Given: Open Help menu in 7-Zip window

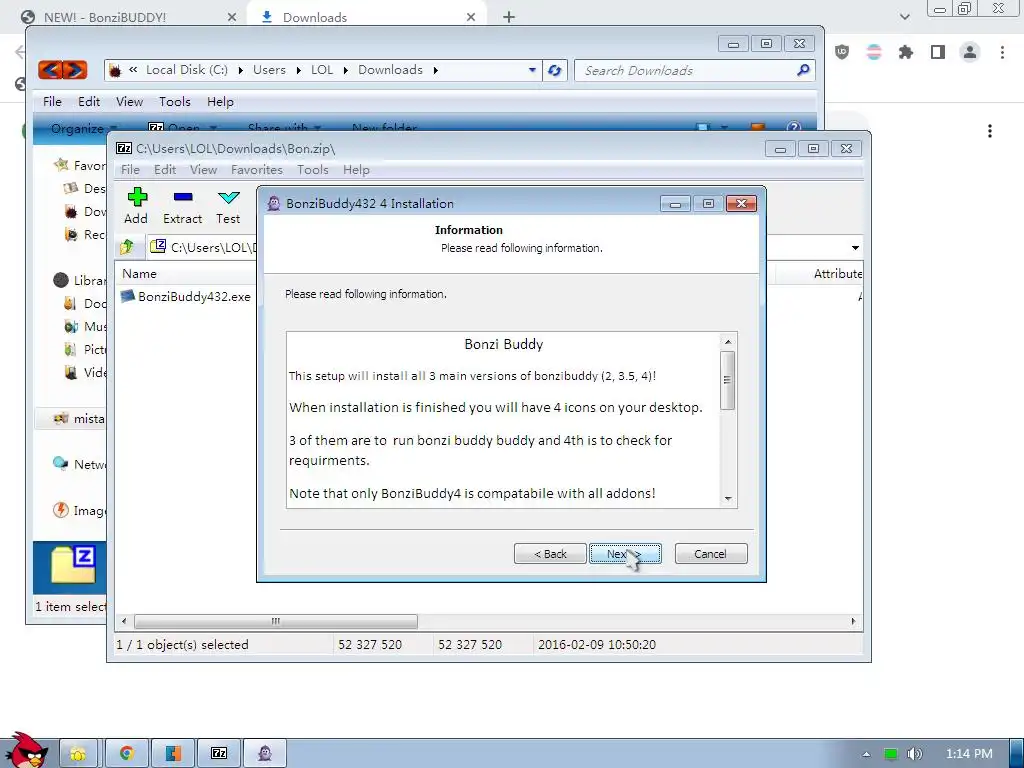Looking at the screenshot, I should pyautogui.click(x=356, y=170).
